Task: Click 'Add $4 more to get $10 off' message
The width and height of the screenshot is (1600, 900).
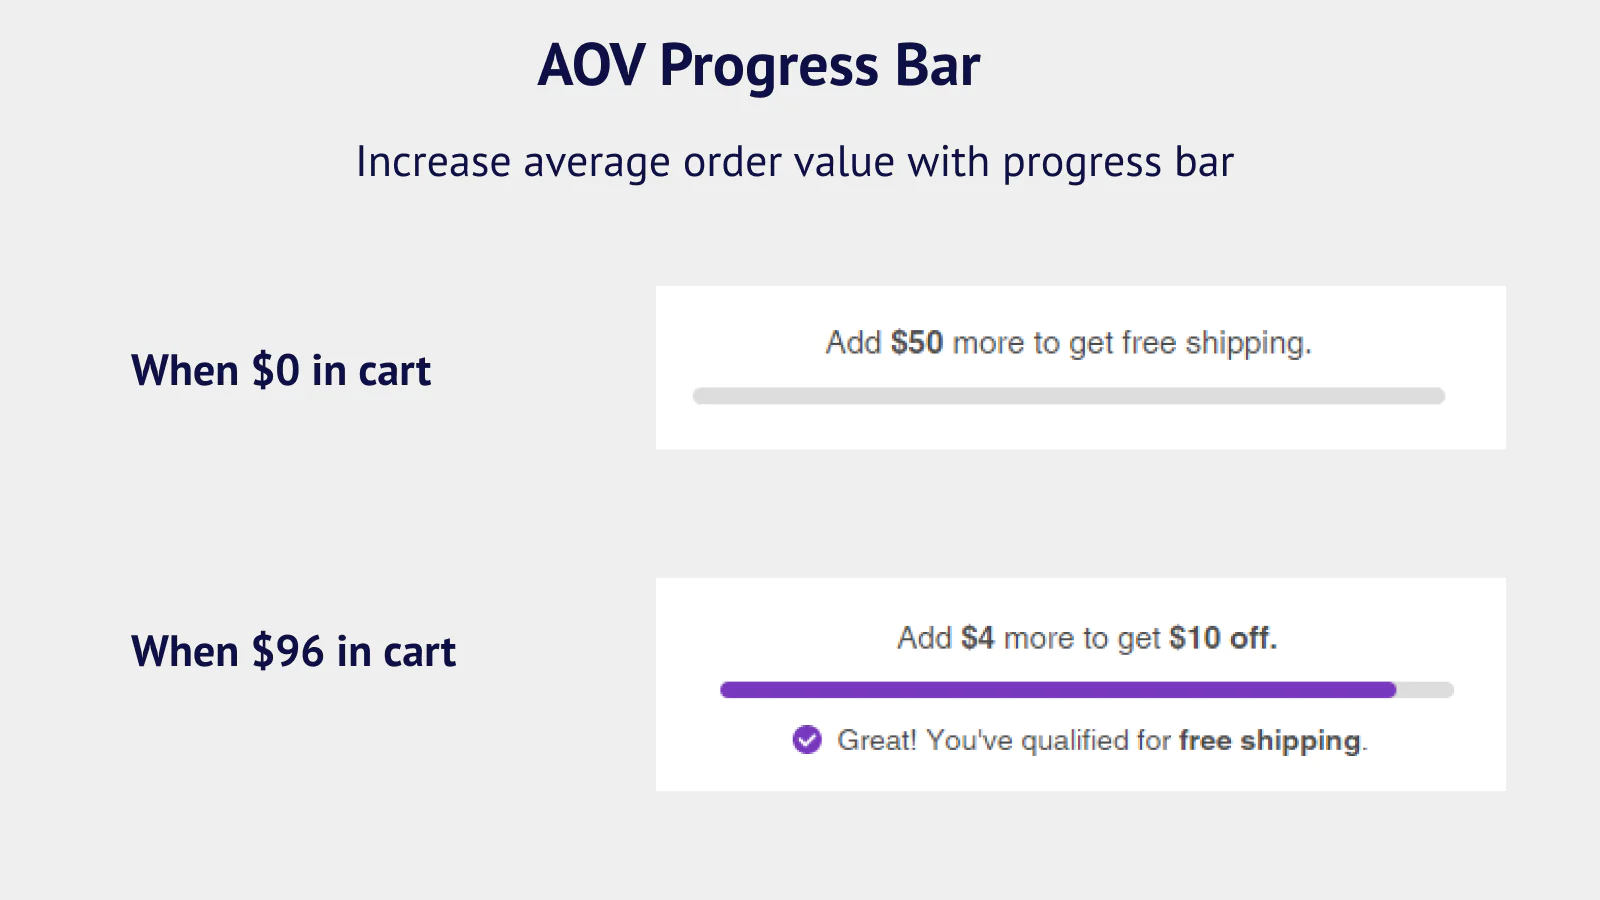Action: tap(1086, 638)
